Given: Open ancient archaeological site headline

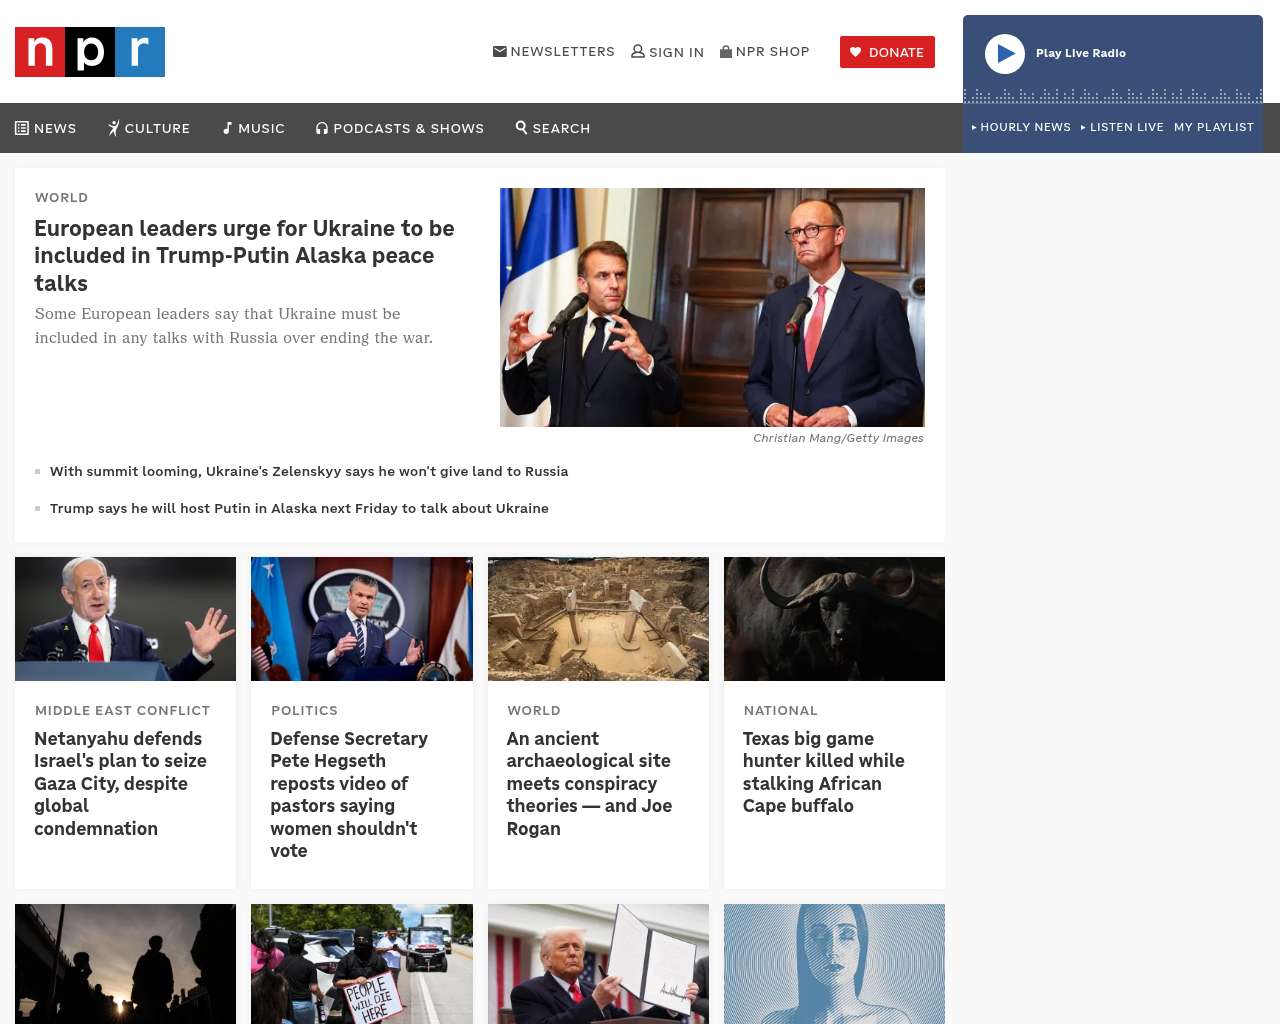Looking at the screenshot, I should coord(589,783).
